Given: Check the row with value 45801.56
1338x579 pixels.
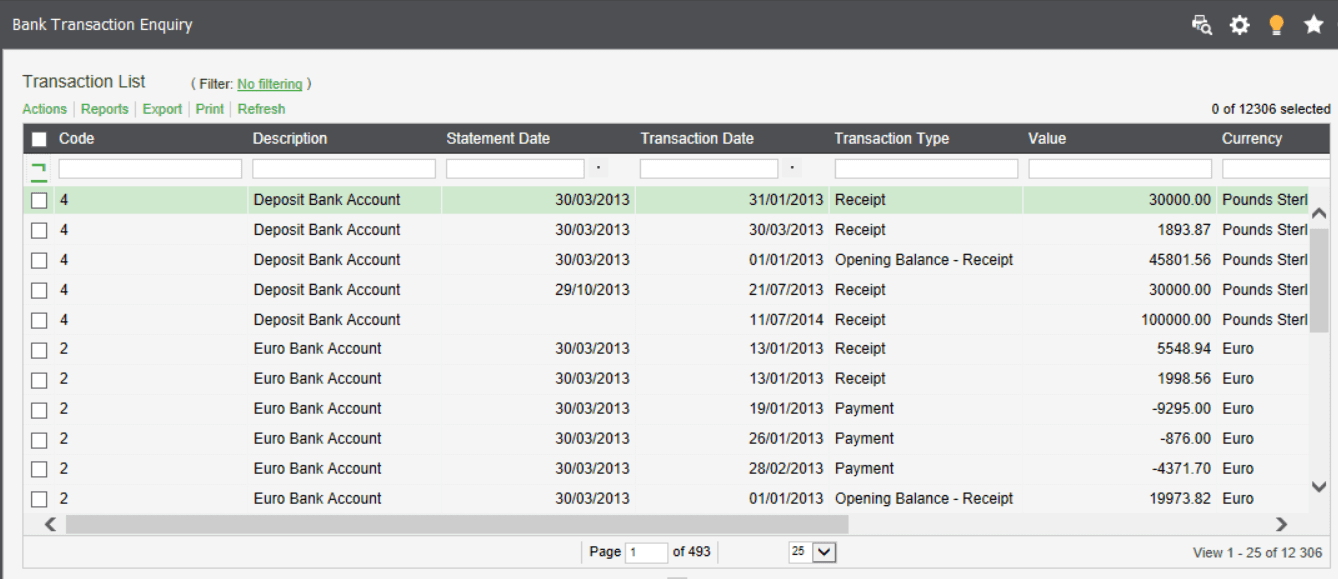Looking at the screenshot, I should tap(39, 260).
